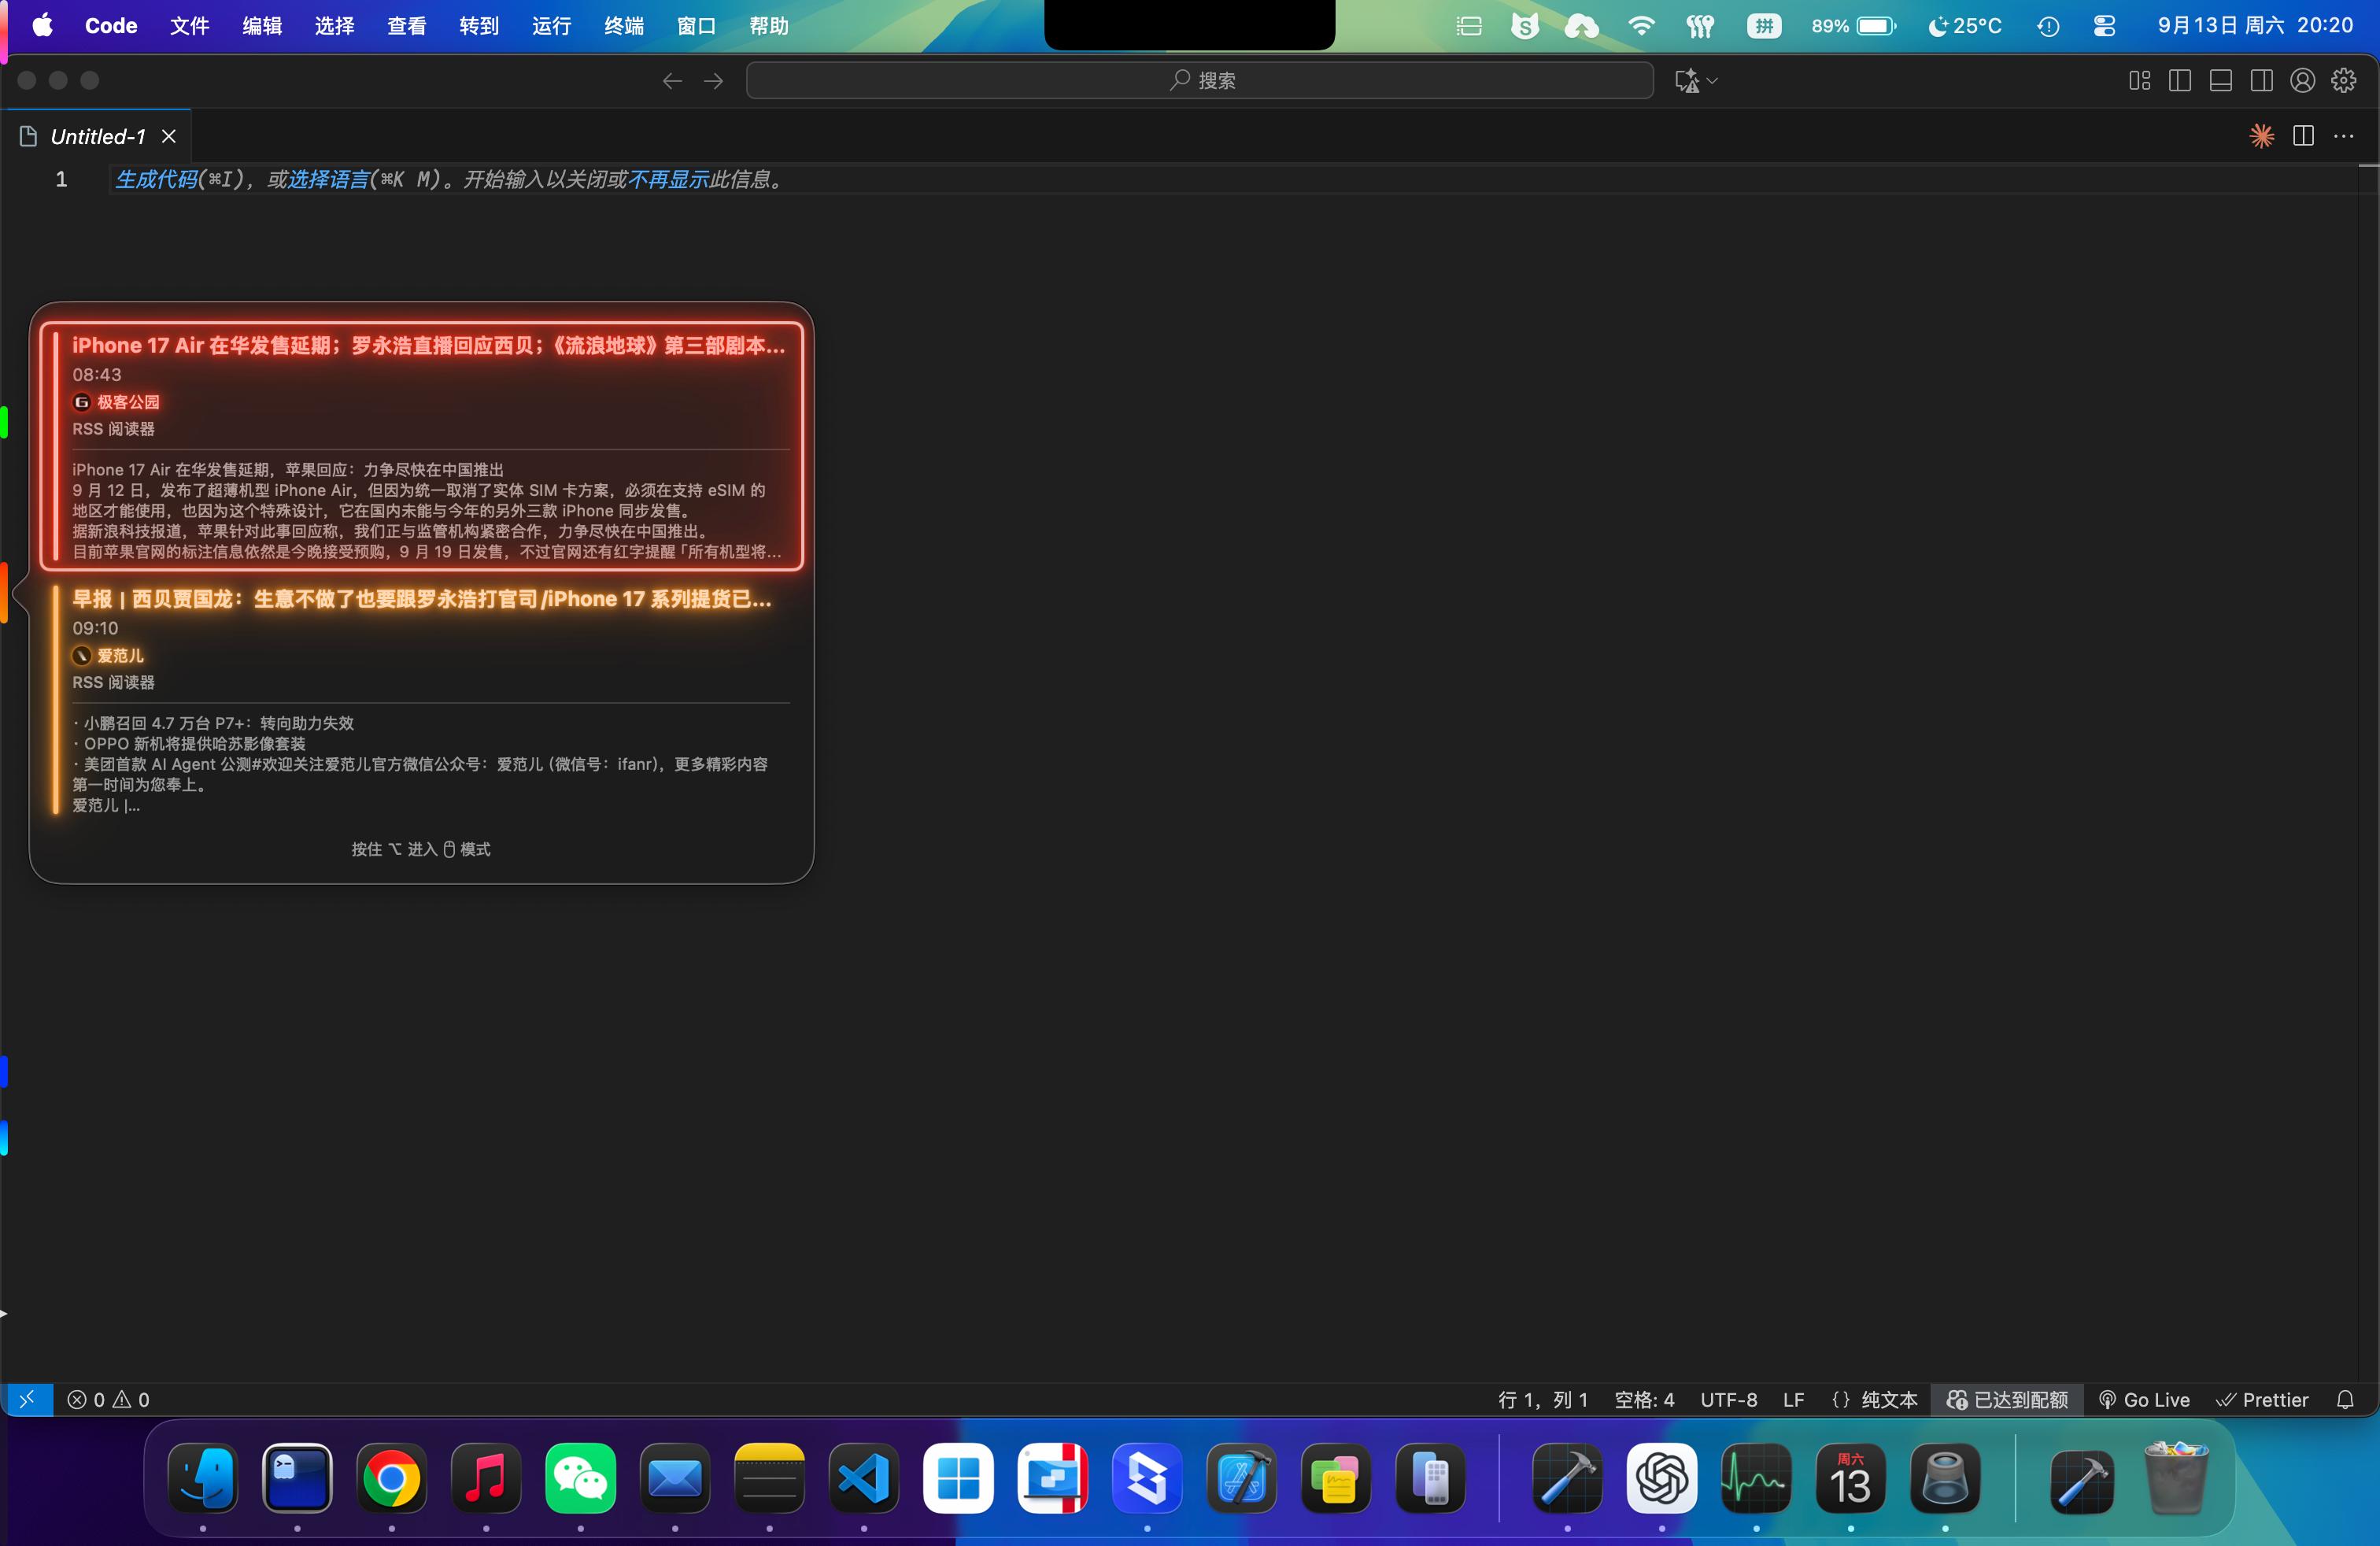Open the notifications bell
The width and height of the screenshot is (2380, 1546).
(2345, 1399)
